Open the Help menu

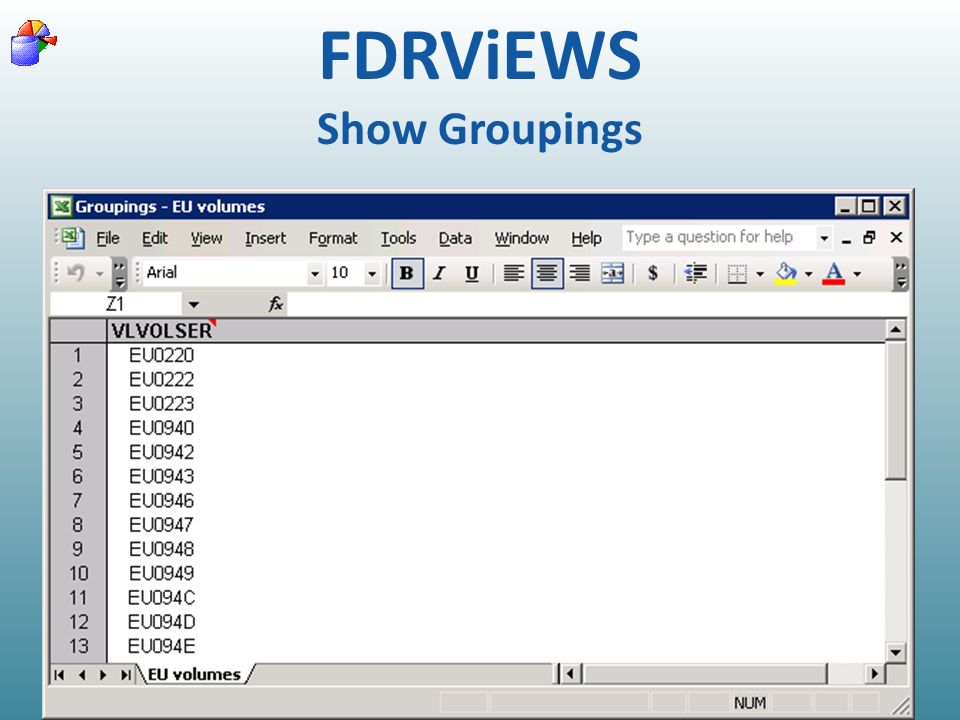[586, 238]
